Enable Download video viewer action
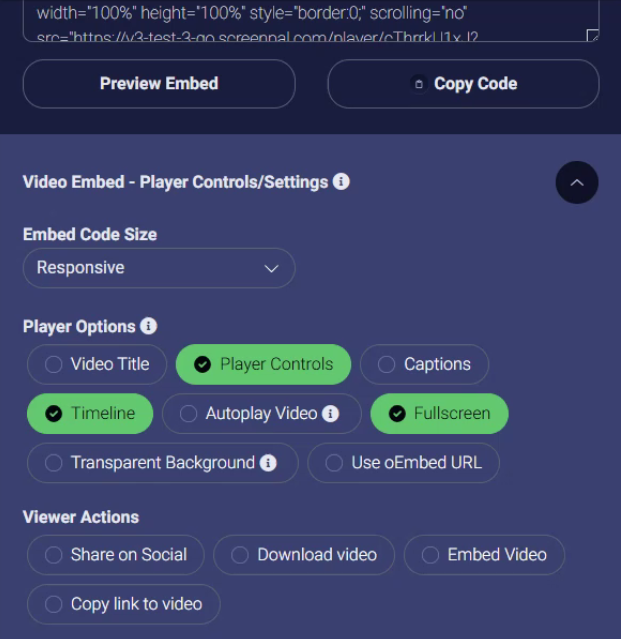The height and width of the screenshot is (639, 621). tap(304, 555)
